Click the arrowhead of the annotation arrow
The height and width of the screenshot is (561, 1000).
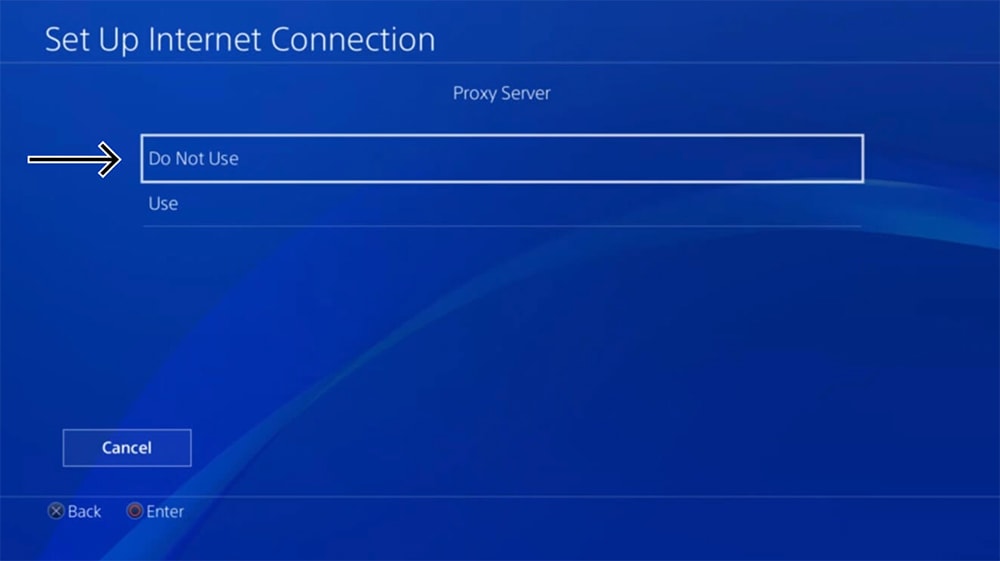tap(110, 159)
